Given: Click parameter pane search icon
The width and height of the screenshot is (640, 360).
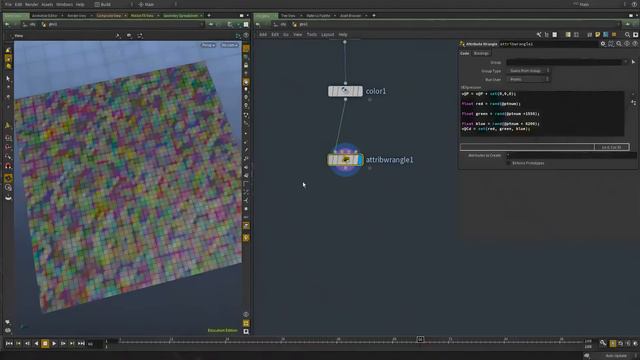Looking at the screenshot, I should pyautogui.click(x=619, y=44).
